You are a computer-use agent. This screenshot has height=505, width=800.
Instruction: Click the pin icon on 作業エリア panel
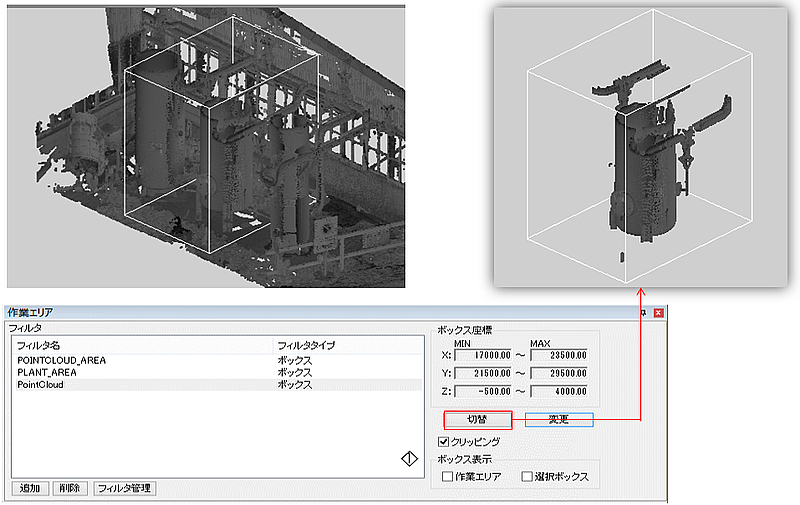[x=644, y=313]
